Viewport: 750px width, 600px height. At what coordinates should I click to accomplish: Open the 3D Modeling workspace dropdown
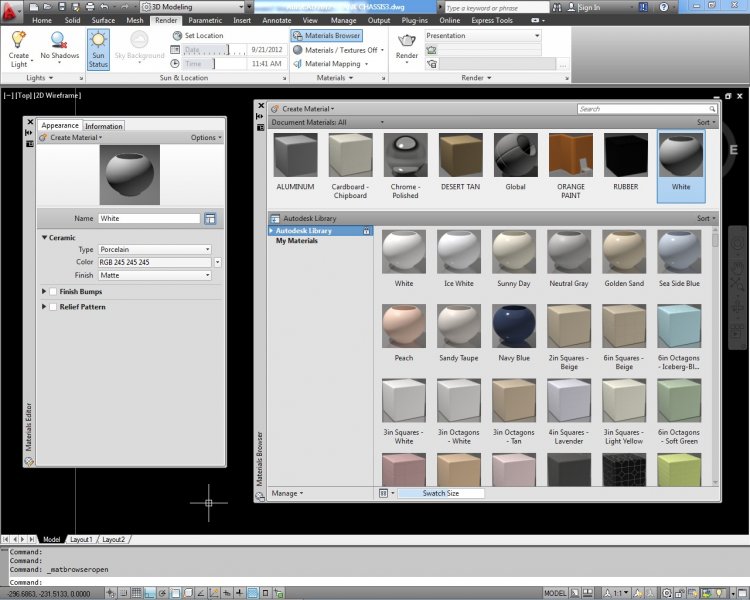[x=192, y=7]
